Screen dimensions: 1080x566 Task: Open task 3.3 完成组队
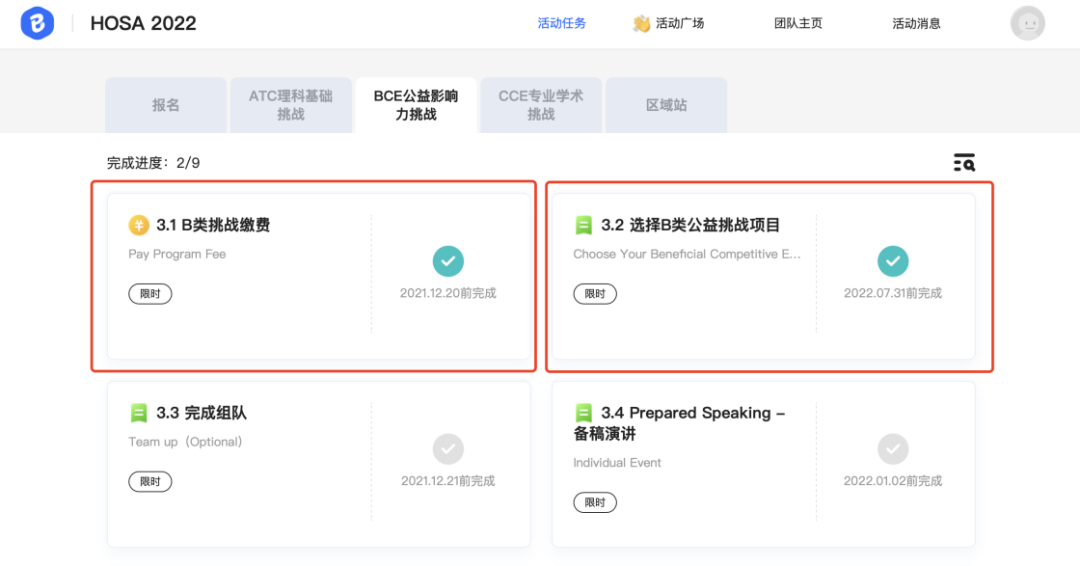point(319,464)
